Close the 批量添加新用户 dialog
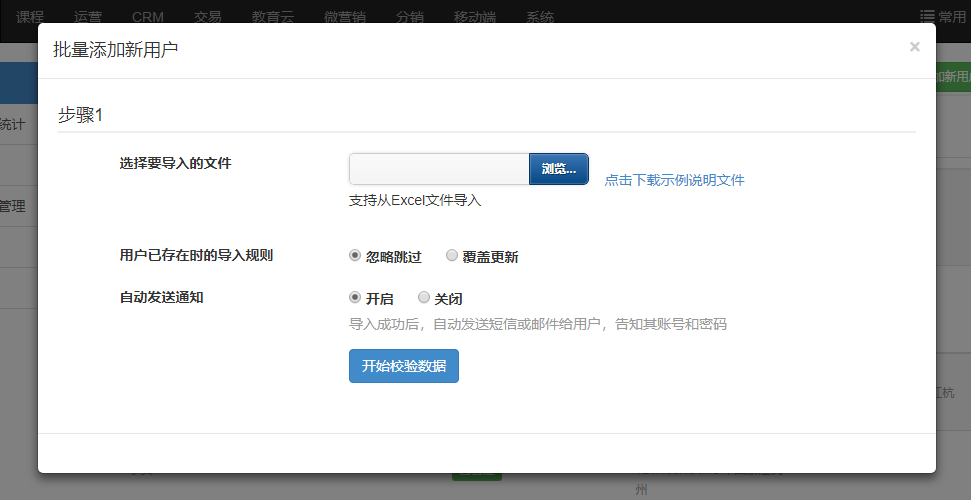 pos(914,47)
